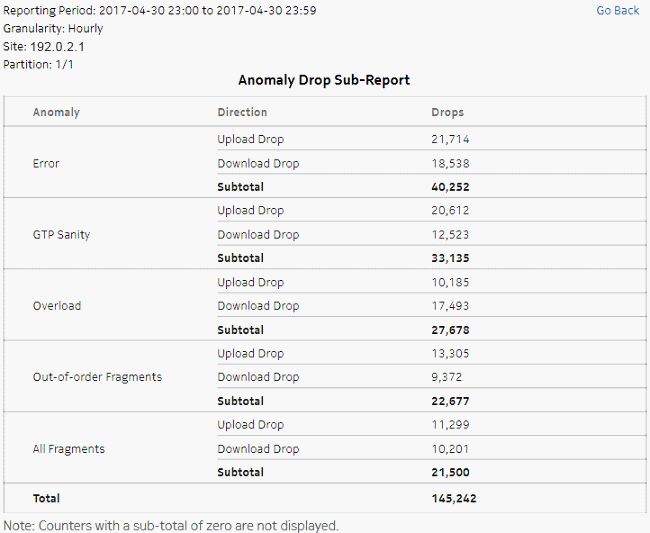Select the Overload anomaly label
This screenshot has height=533, width=650.
[x=57, y=306]
